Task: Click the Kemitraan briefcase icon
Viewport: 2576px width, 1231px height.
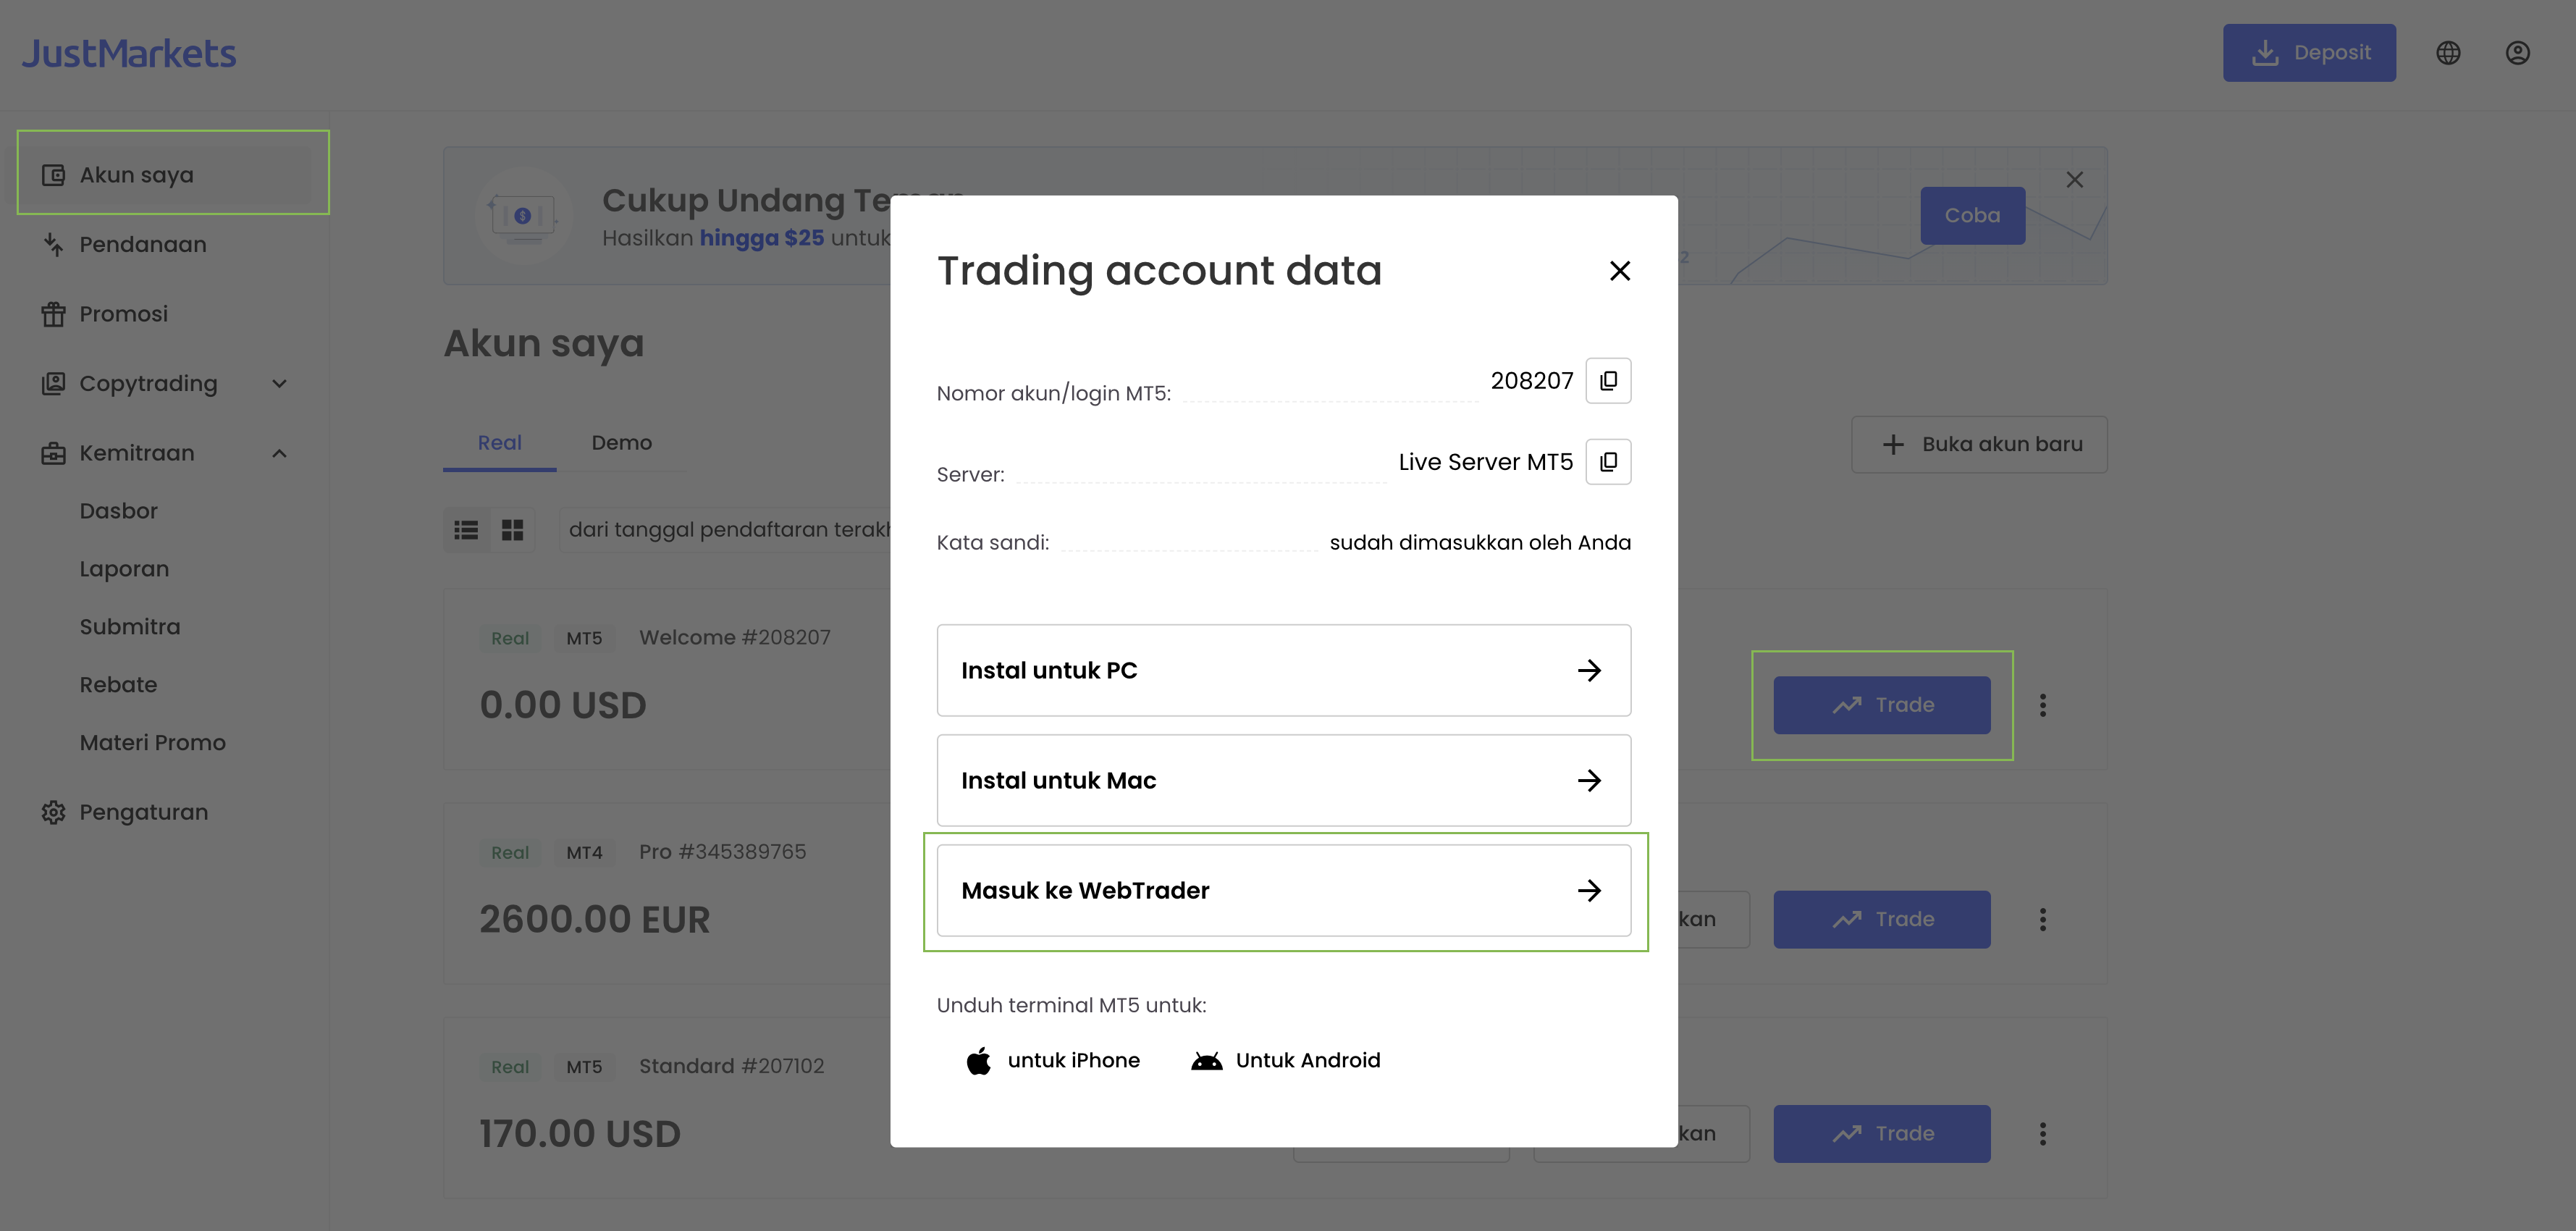Action: (x=53, y=453)
